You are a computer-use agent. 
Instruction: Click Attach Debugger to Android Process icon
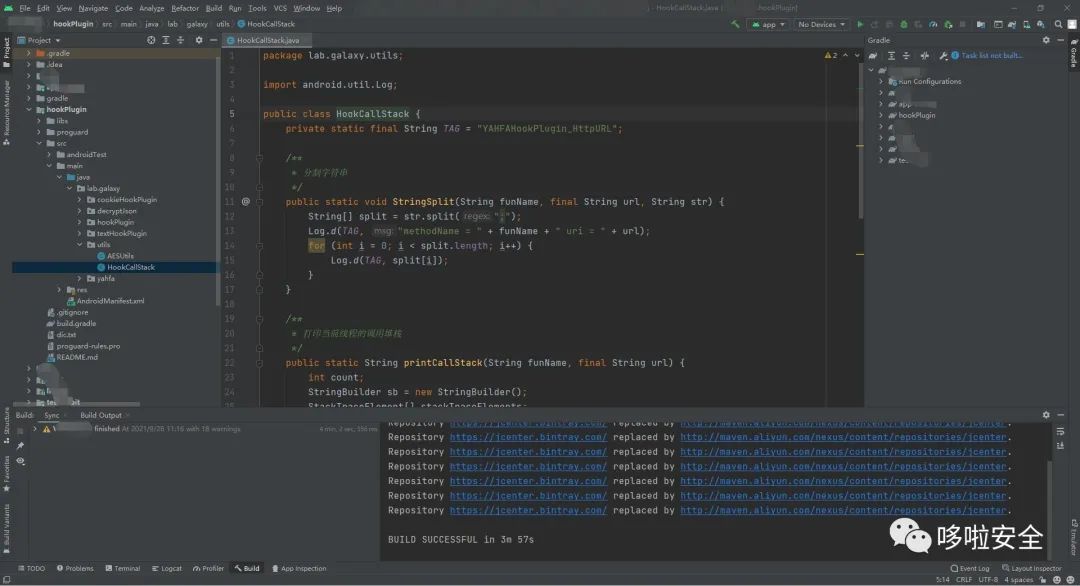tap(948, 24)
